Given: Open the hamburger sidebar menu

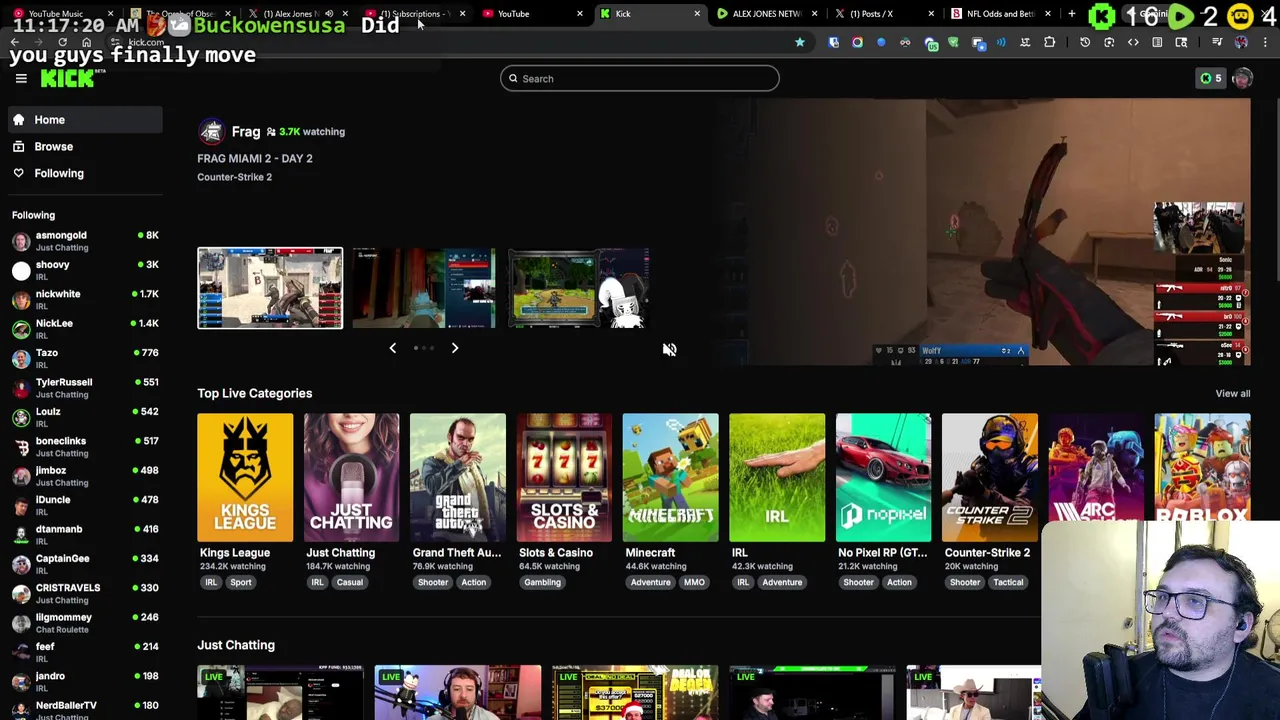Looking at the screenshot, I should (21, 79).
